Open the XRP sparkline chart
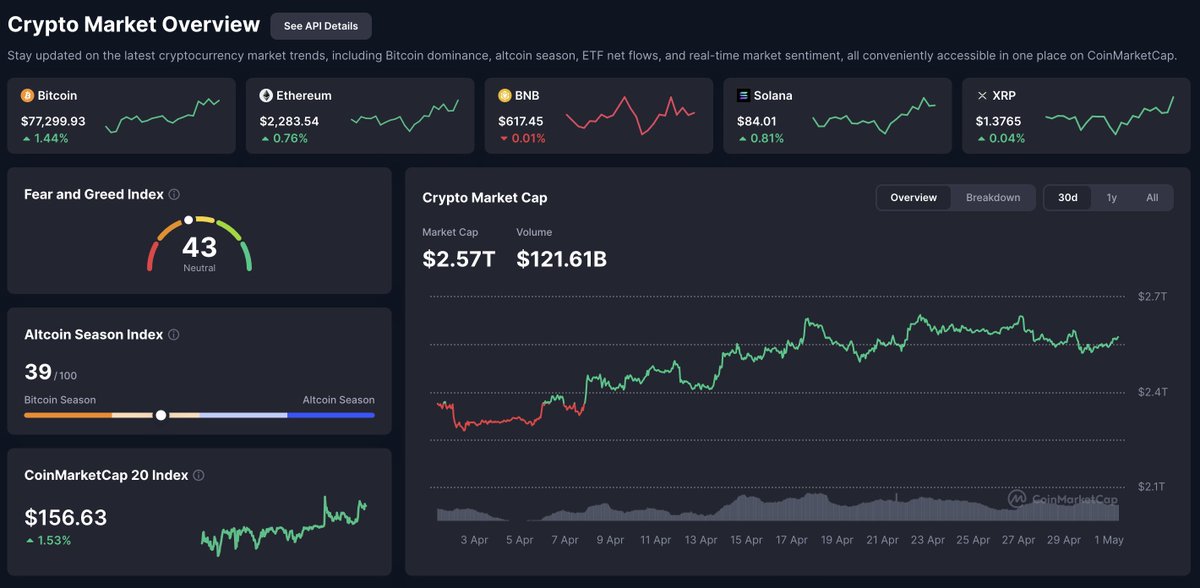This screenshot has width=1200, height=588. (1110, 116)
